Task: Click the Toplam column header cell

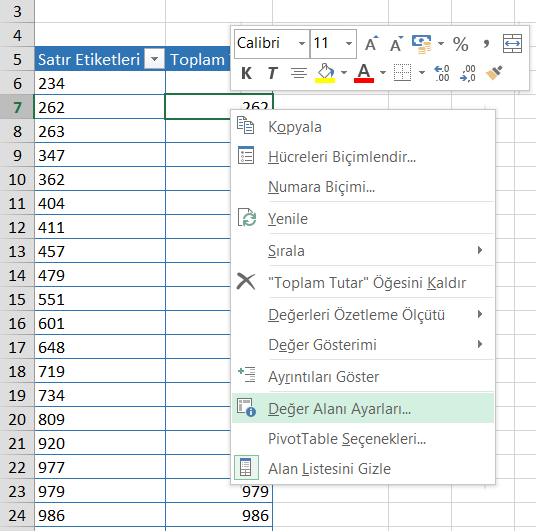Action: (198, 59)
